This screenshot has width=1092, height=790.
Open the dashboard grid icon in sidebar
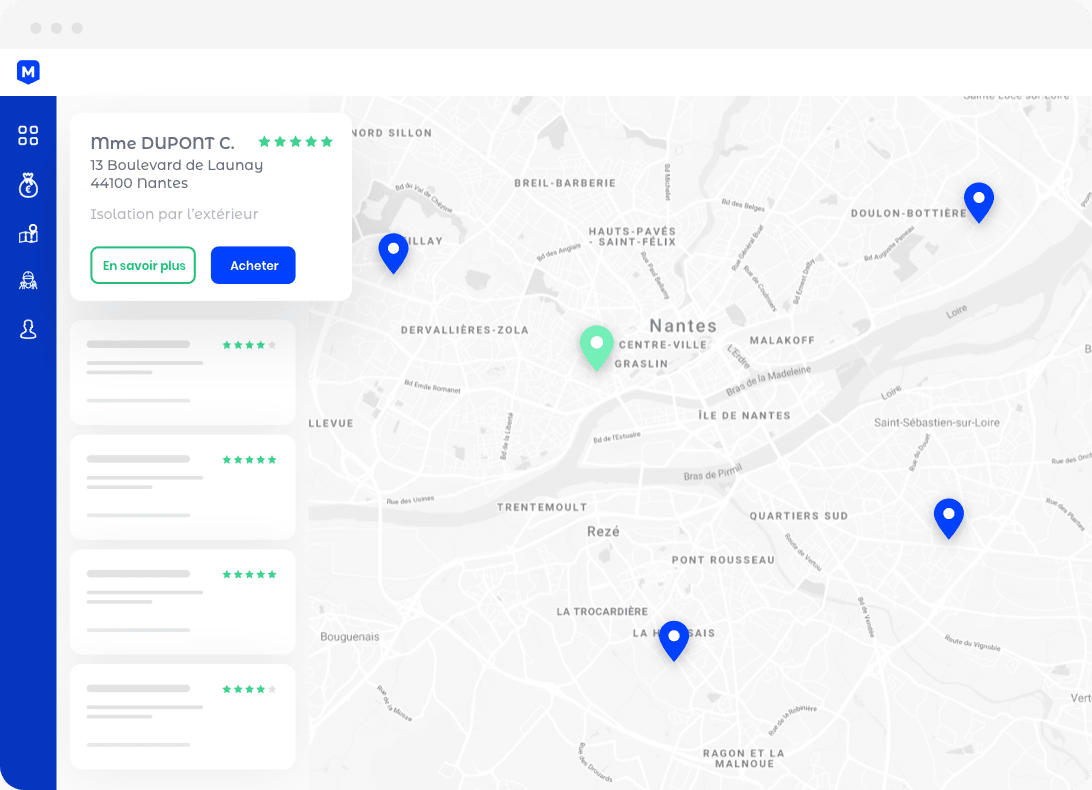28,135
